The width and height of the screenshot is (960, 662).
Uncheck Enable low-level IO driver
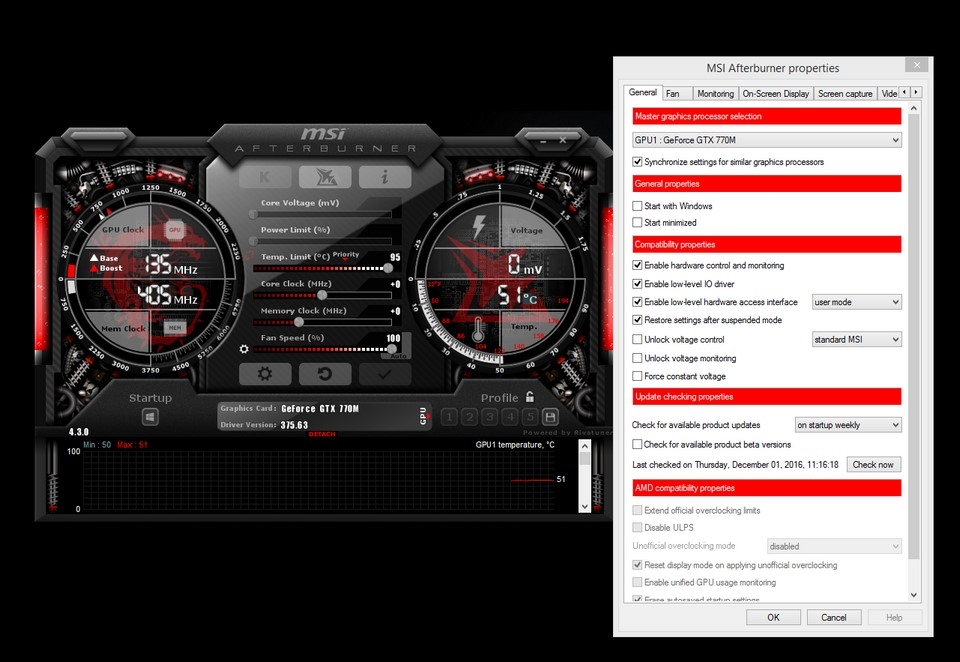pyautogui.click(x=638, y=283)
